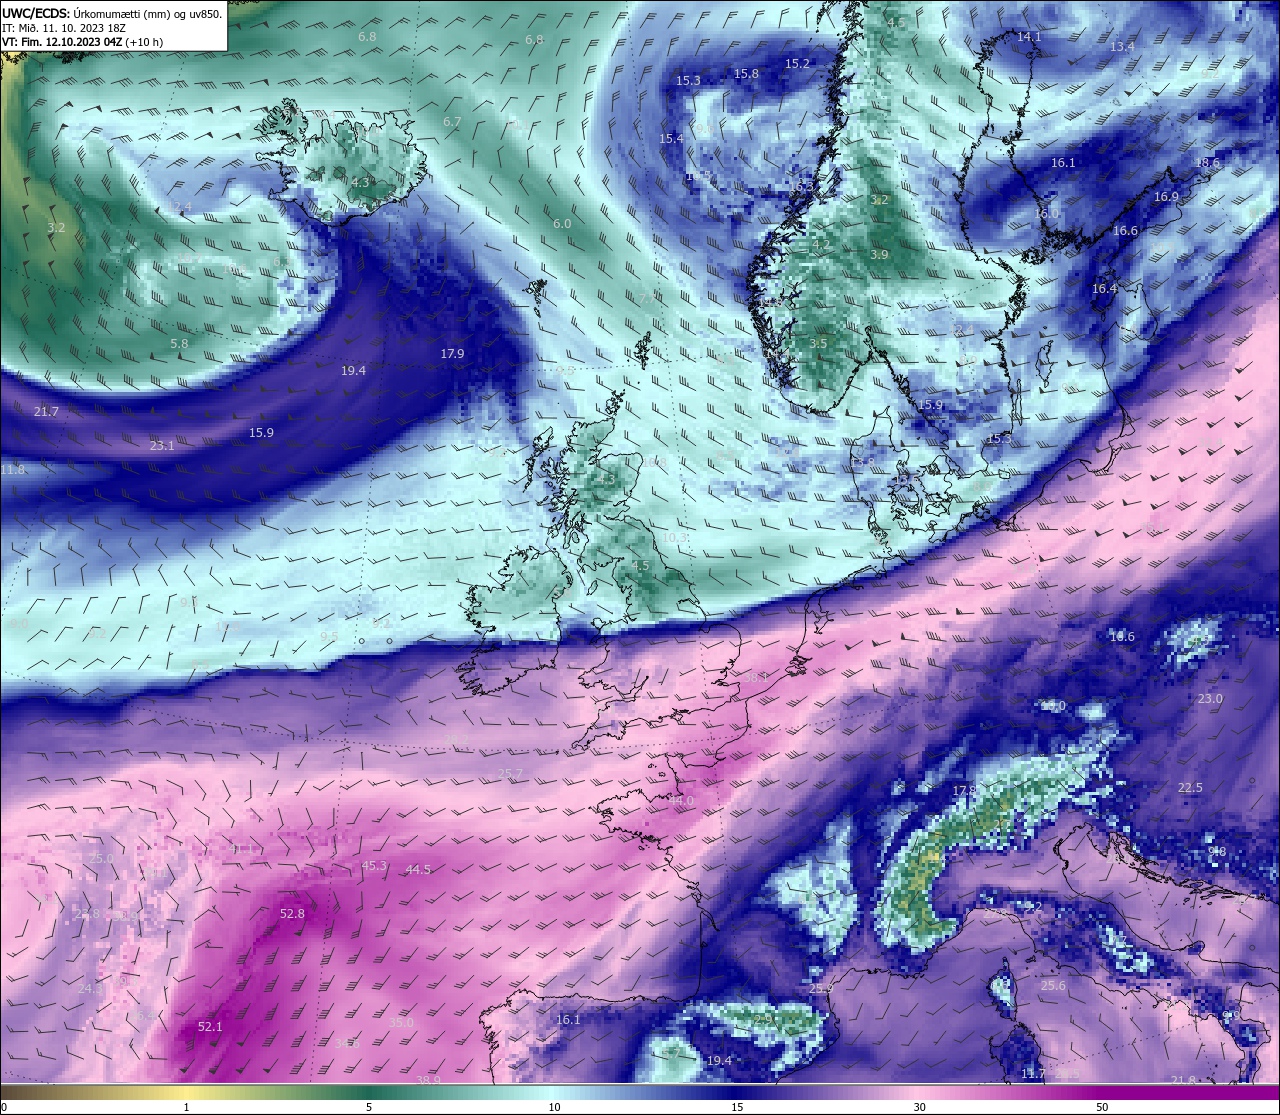This screenshot has height=1115, width=1280.
Task: Click the 14.1 value label
Action: pos(1029,36)
